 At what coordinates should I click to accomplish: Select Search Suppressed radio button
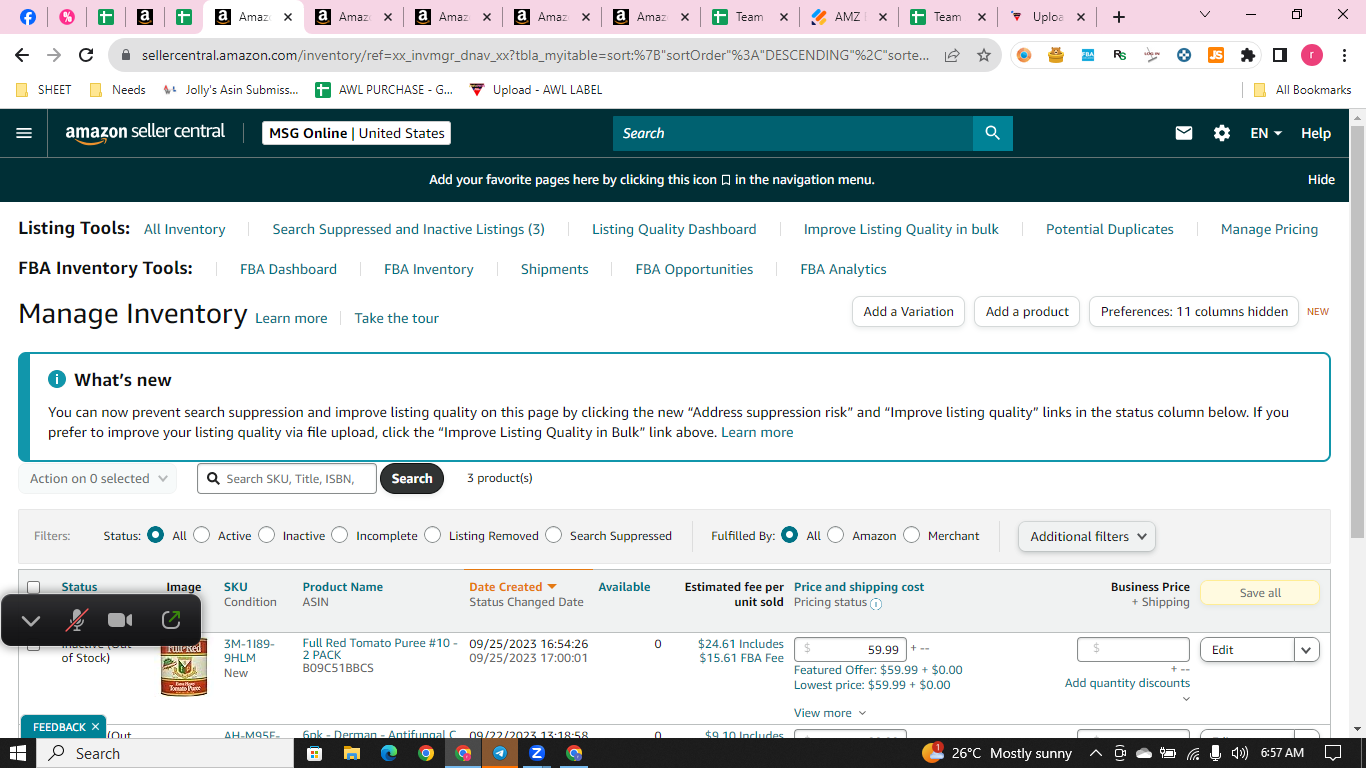click(554, 535)
